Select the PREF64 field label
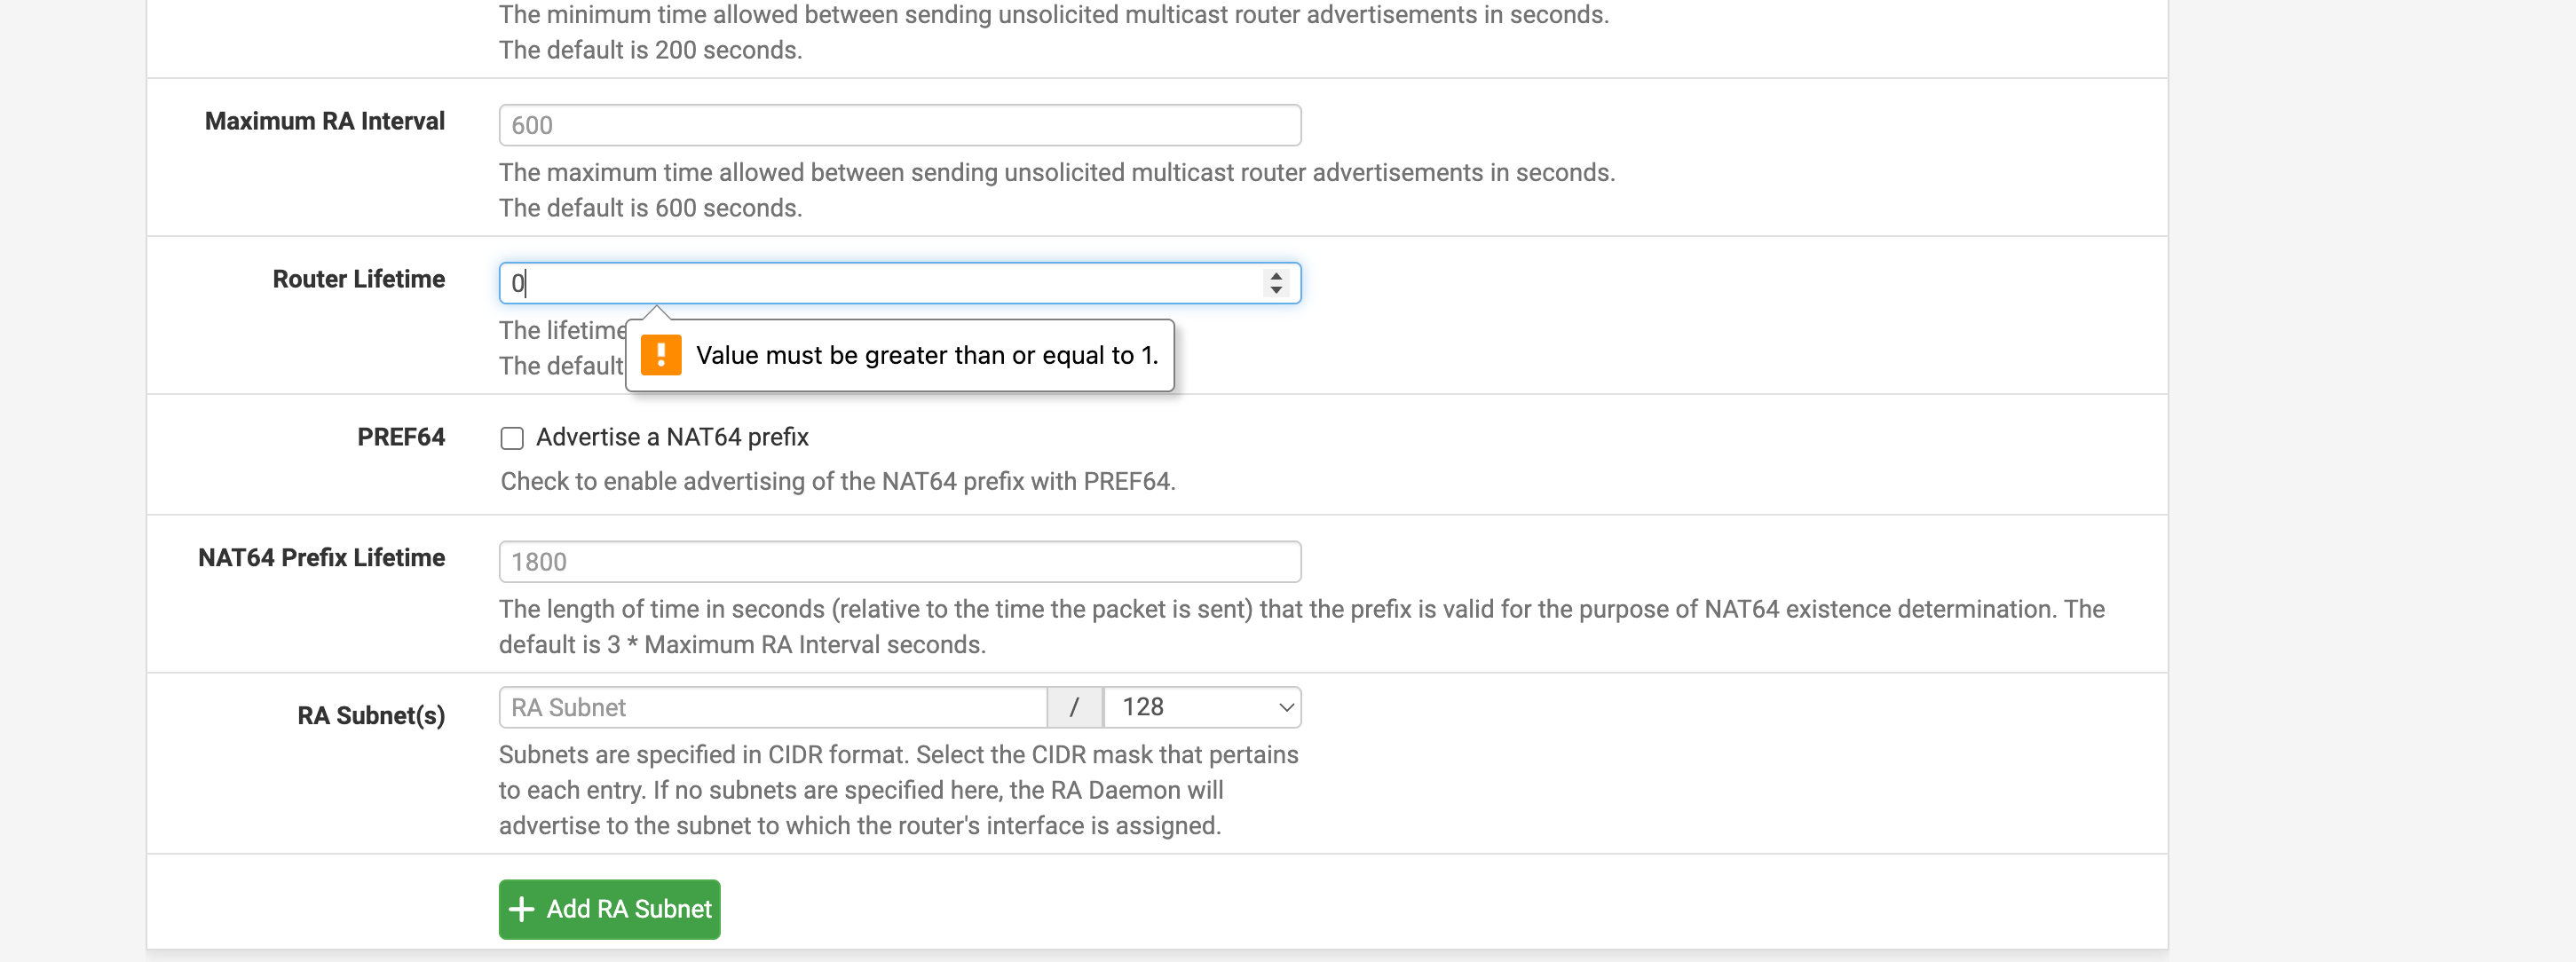2576x962 pixels. [x=400, y=437]
